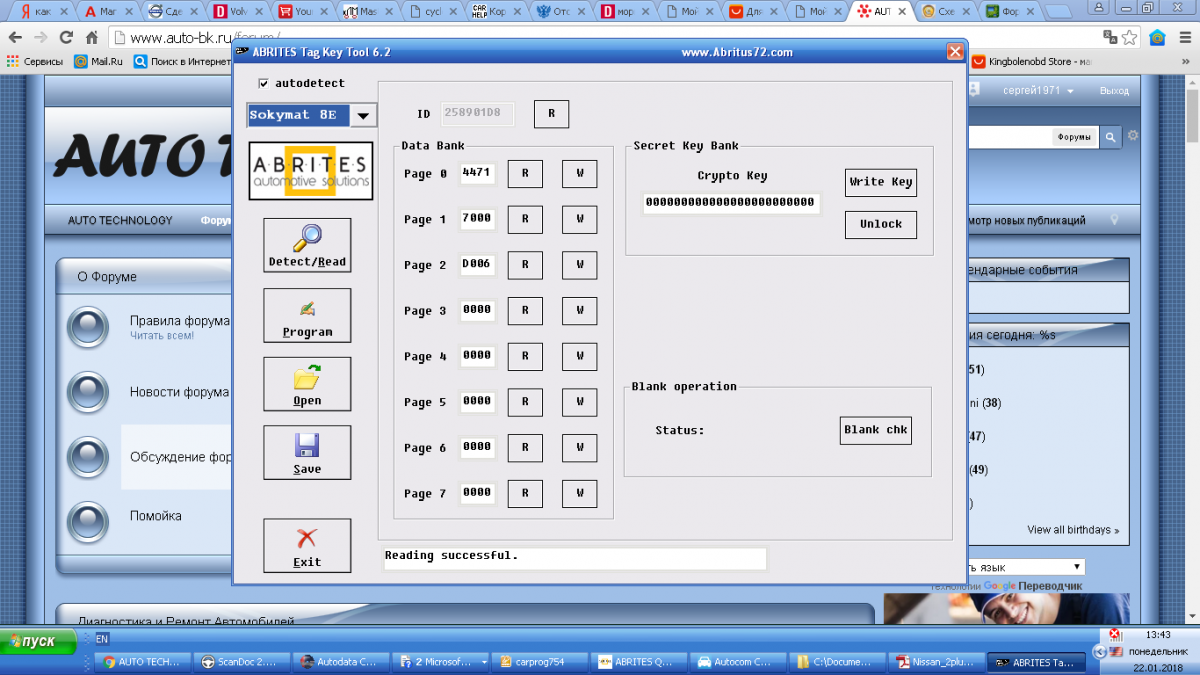Click the Page 0 value field 4471
This screenshot has height=675, width=1200.
tap(477, 173)
